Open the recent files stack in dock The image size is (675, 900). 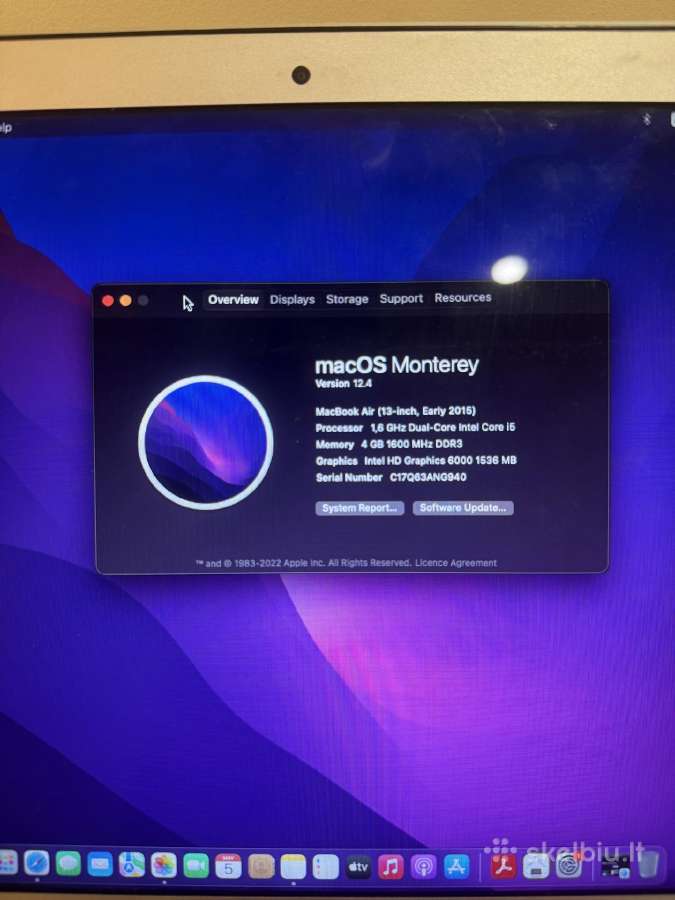(615, 864)
